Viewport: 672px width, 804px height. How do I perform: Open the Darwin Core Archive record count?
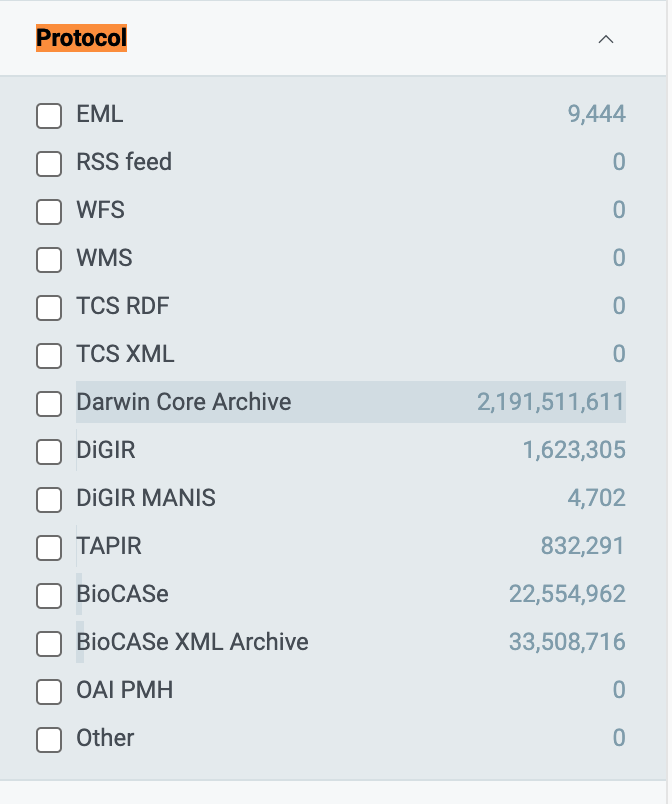coord(552,403)
